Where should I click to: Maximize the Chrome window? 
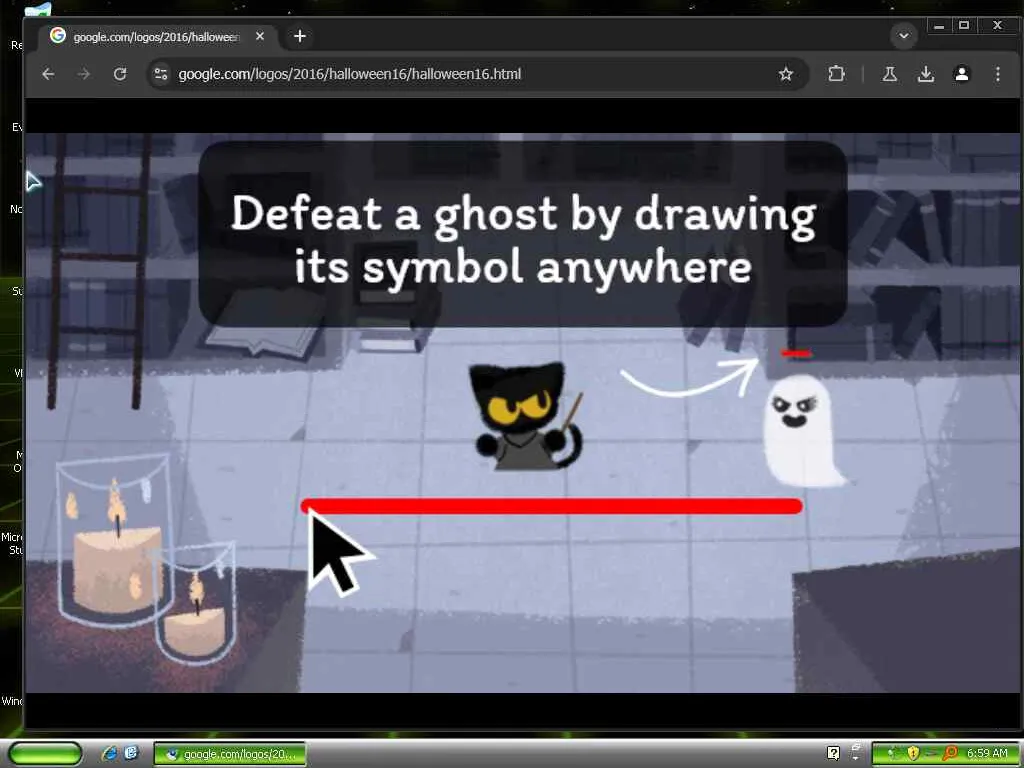tap(964, 25)
